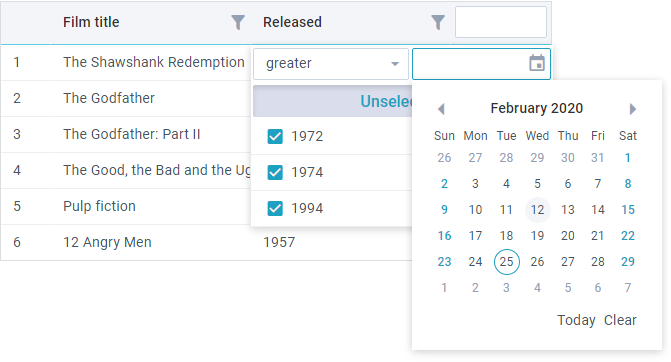Go to previous month arrow
This screenshot has height=362, width=671.
tap(441, 109)
